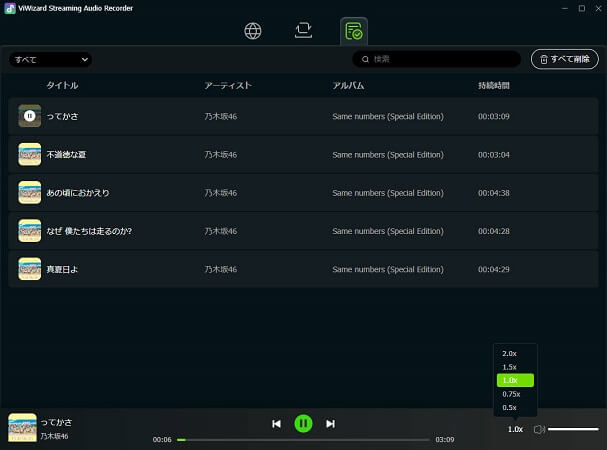The width and height of the screenshot is (607, 450).
Task: Mute audio with the speaker icon
Action: [x=539, y=429]
